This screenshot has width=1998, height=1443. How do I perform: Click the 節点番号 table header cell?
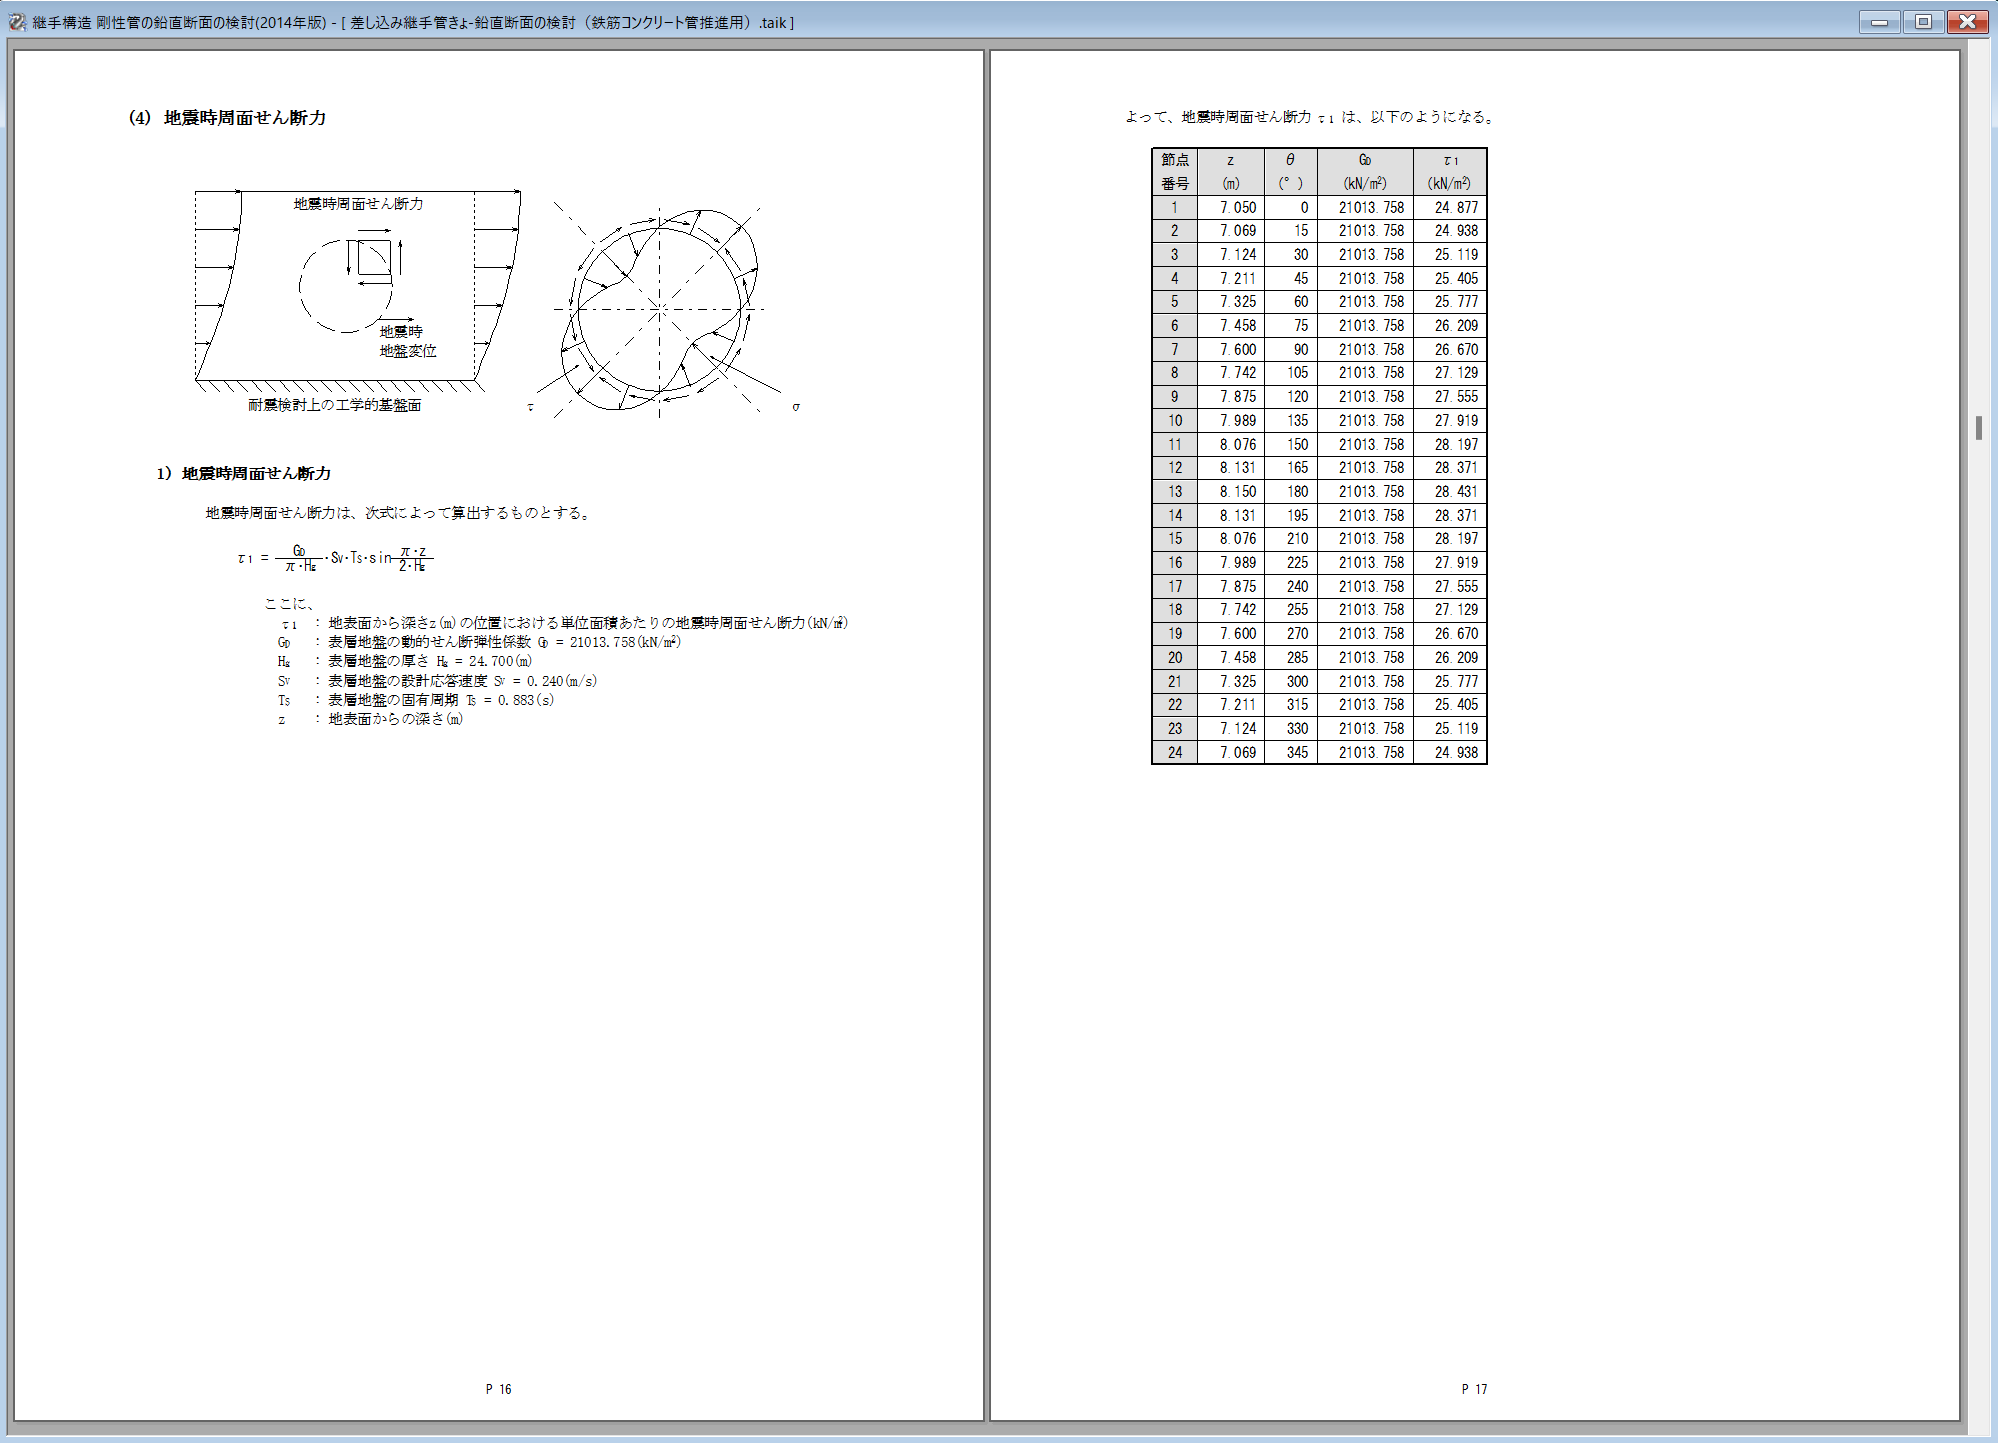click(x=1174, y=172)
